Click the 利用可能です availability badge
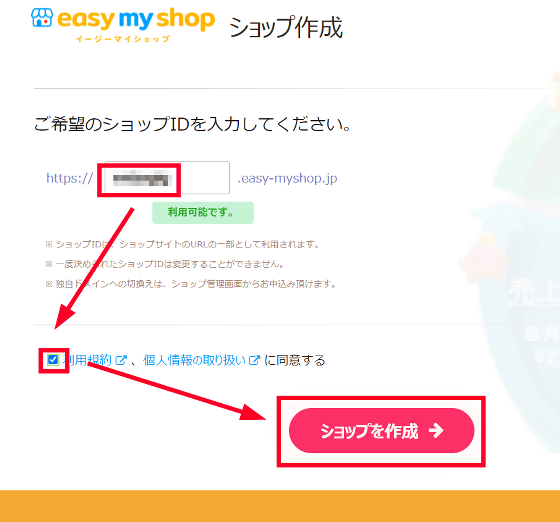The height and width of the screenshot is (522, 560). click(203, 213)
